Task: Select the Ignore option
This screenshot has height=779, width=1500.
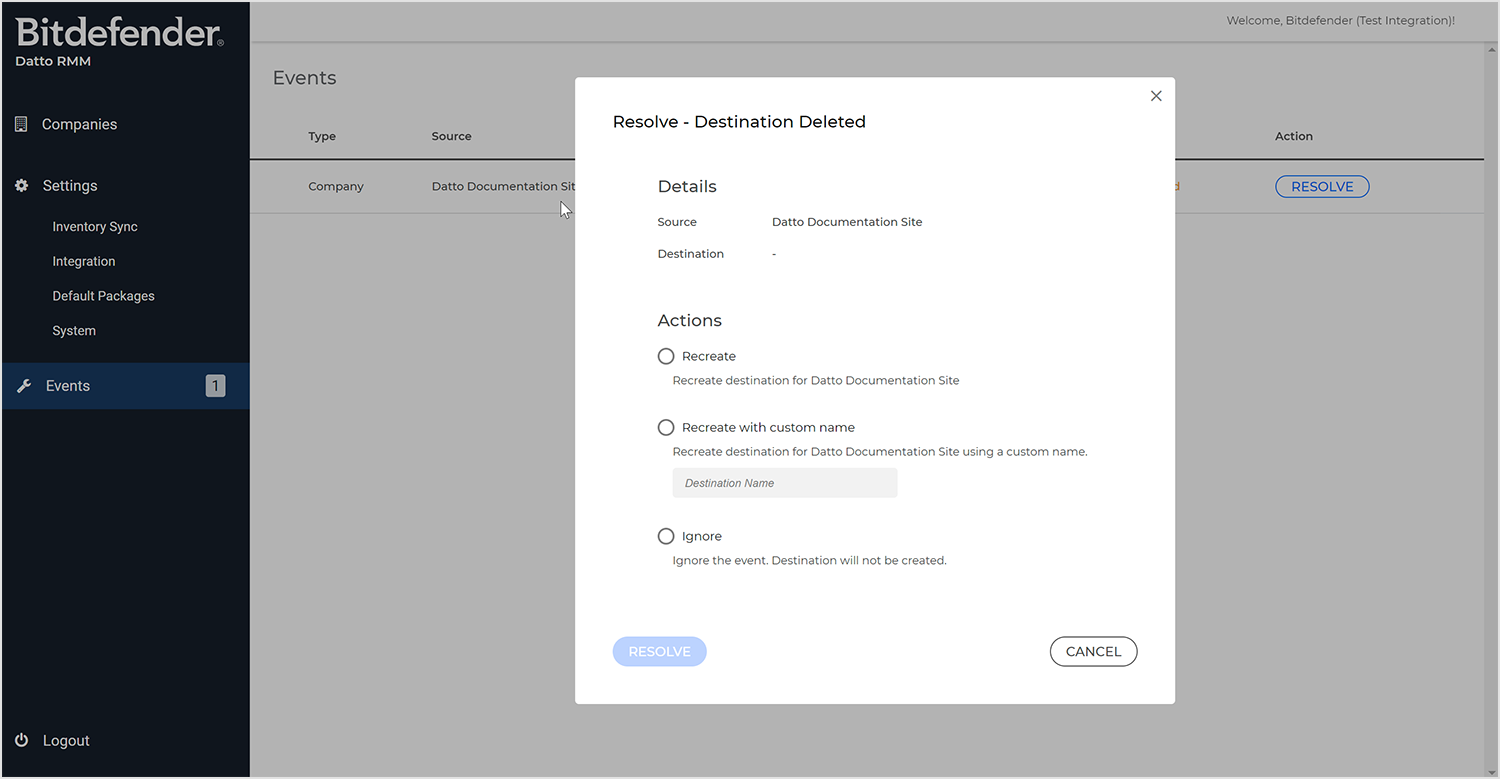Action: (666, 536)
